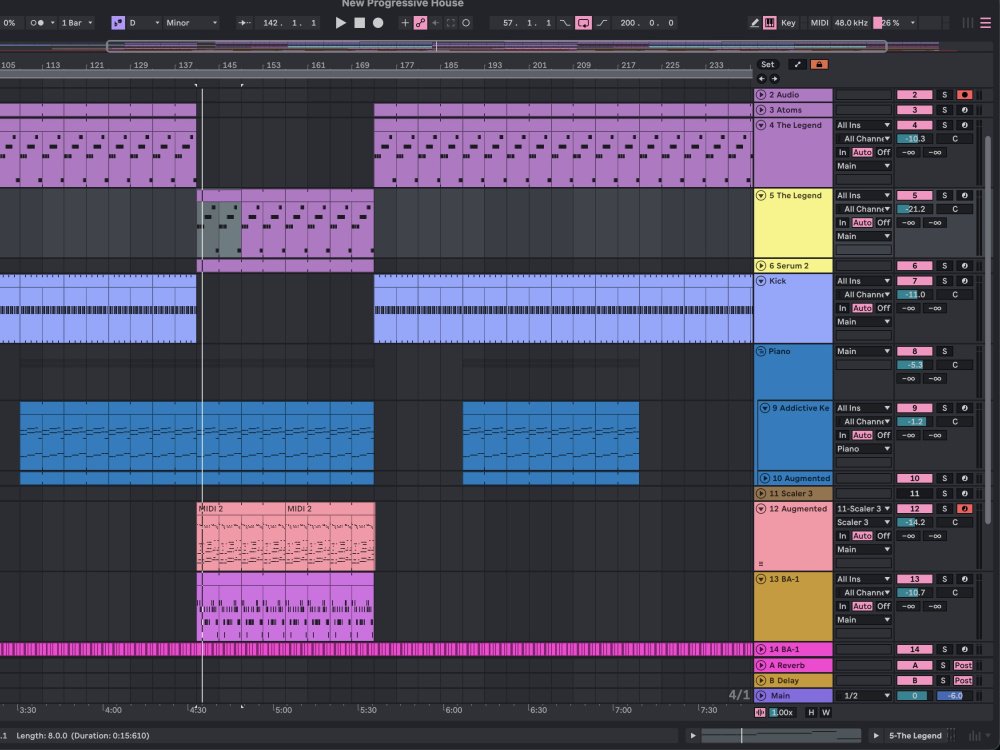Solo the Kick track
The width and height of the screenshot is (1000, 750).
pyautogui.click(x=945, y=281)
